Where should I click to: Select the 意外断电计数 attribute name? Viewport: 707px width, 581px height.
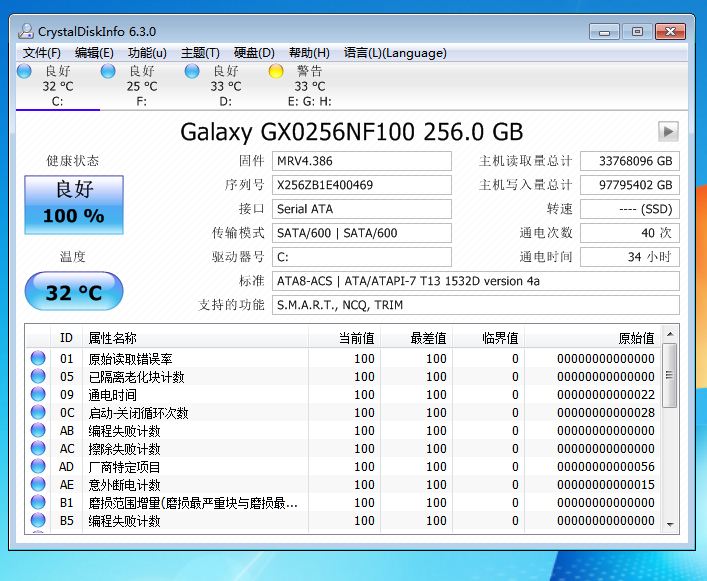tap(124, 485)
